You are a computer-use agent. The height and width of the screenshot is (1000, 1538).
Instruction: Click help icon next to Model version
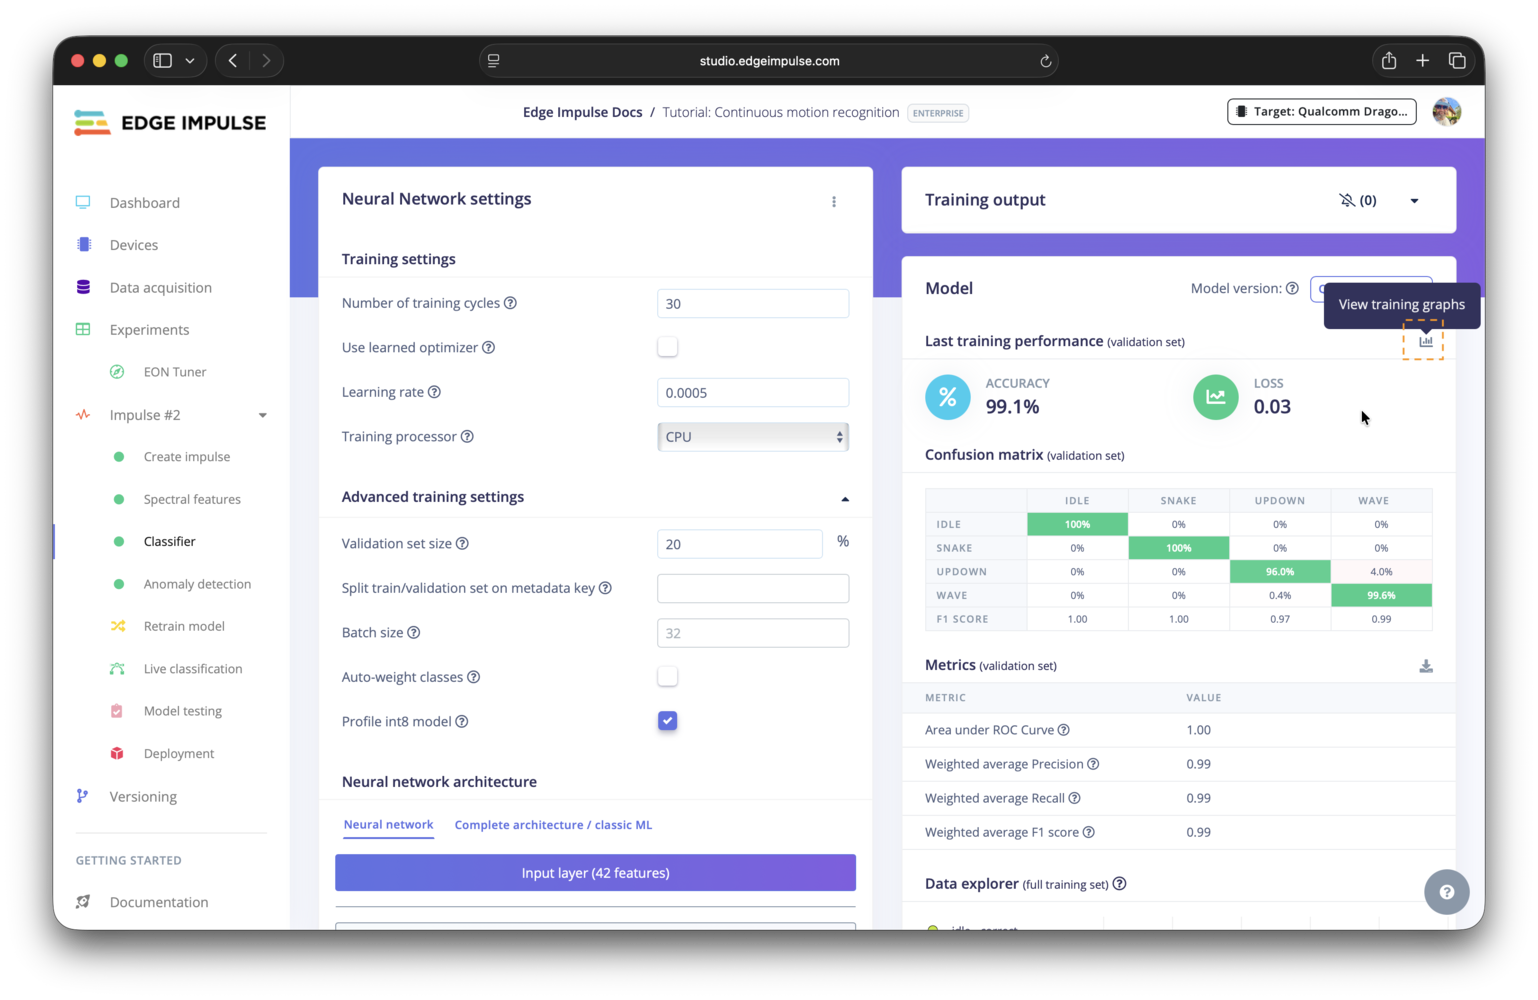1292,288
